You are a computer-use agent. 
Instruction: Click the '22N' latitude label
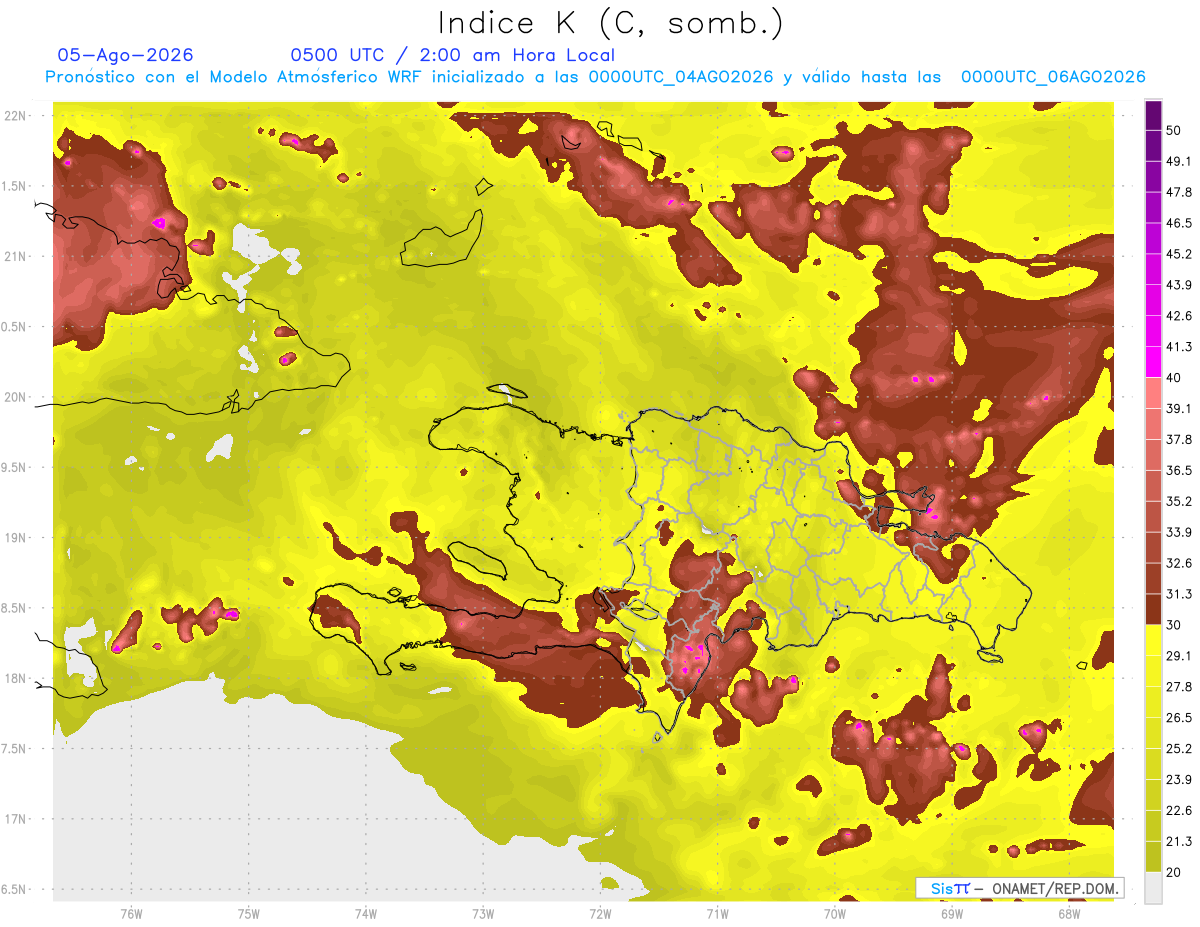pos(15,116)
